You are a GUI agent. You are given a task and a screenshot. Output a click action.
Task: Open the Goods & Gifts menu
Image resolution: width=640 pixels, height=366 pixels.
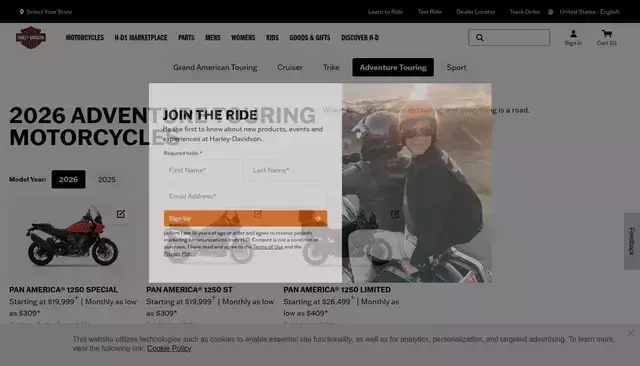pos(310,38)
